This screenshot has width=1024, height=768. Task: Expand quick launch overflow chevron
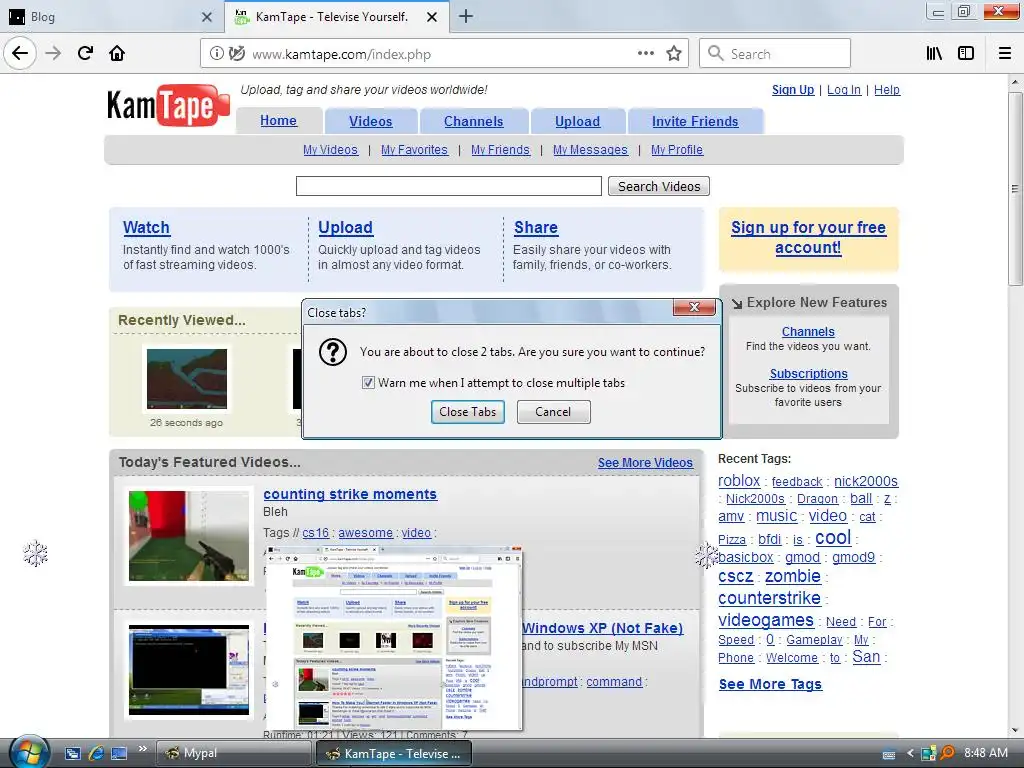tap(142, 749)
